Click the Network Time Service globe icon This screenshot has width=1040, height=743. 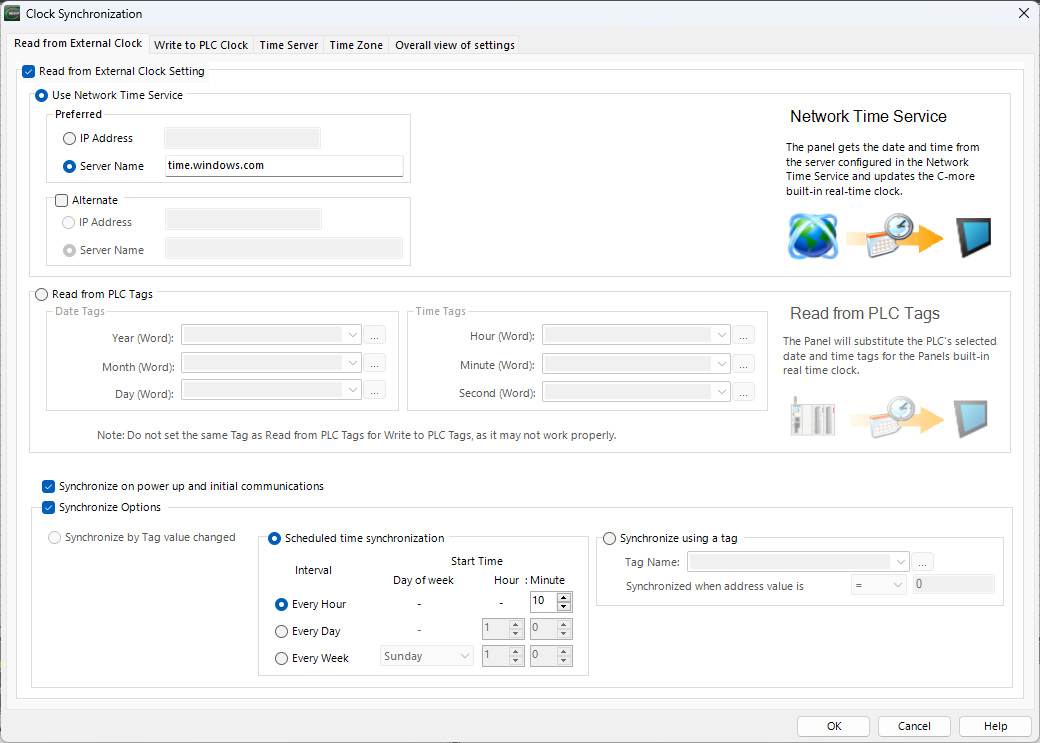[x=811, y=237]
